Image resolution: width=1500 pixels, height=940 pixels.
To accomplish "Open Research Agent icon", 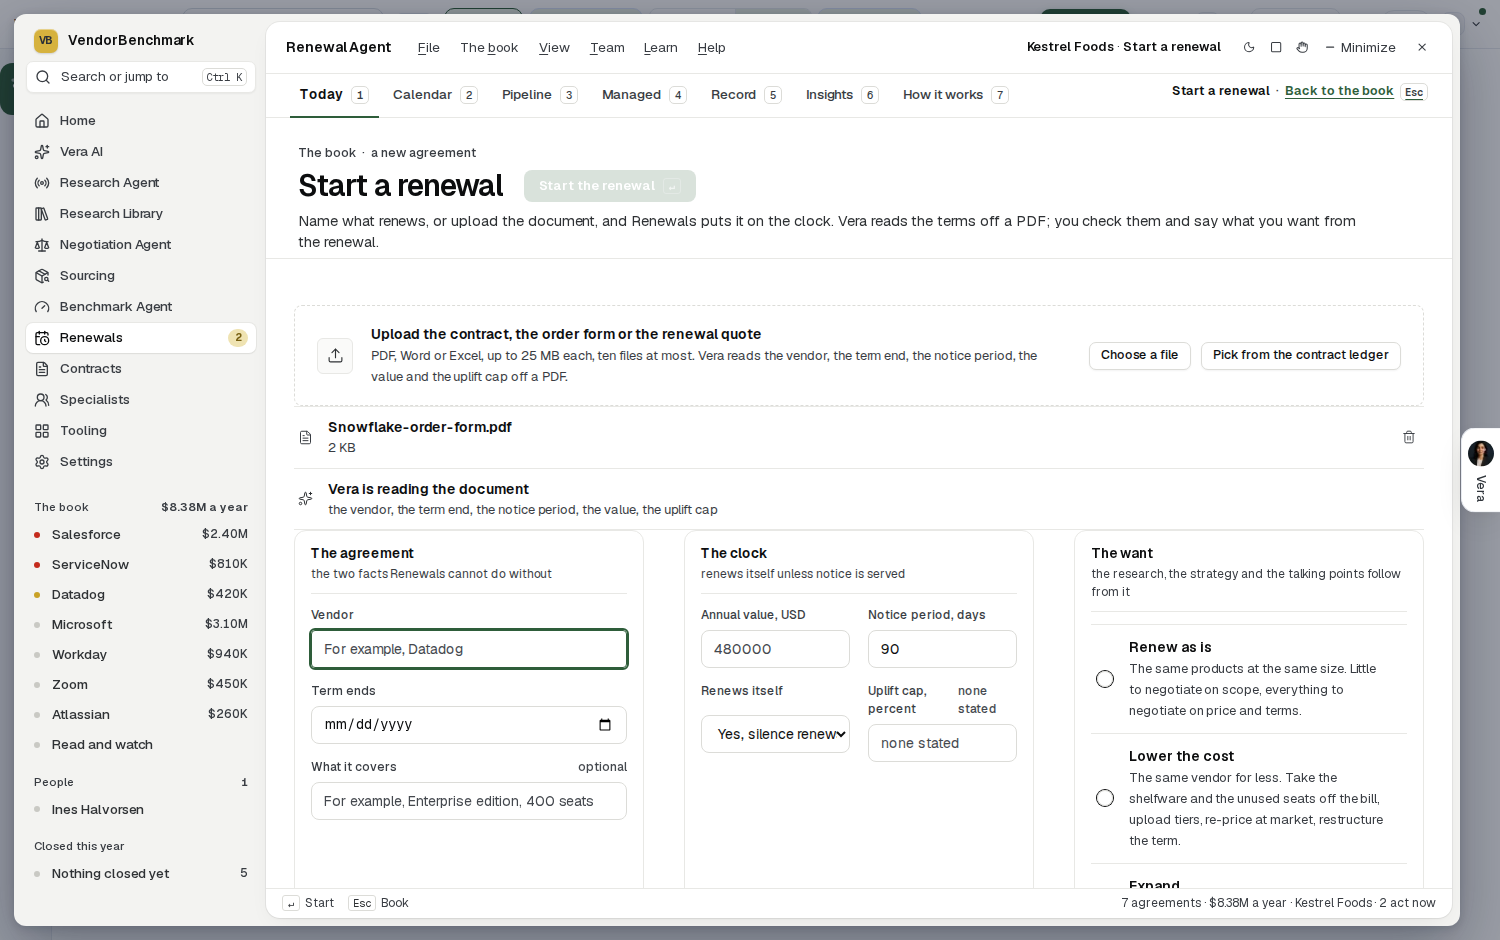I will coord(42,183).
